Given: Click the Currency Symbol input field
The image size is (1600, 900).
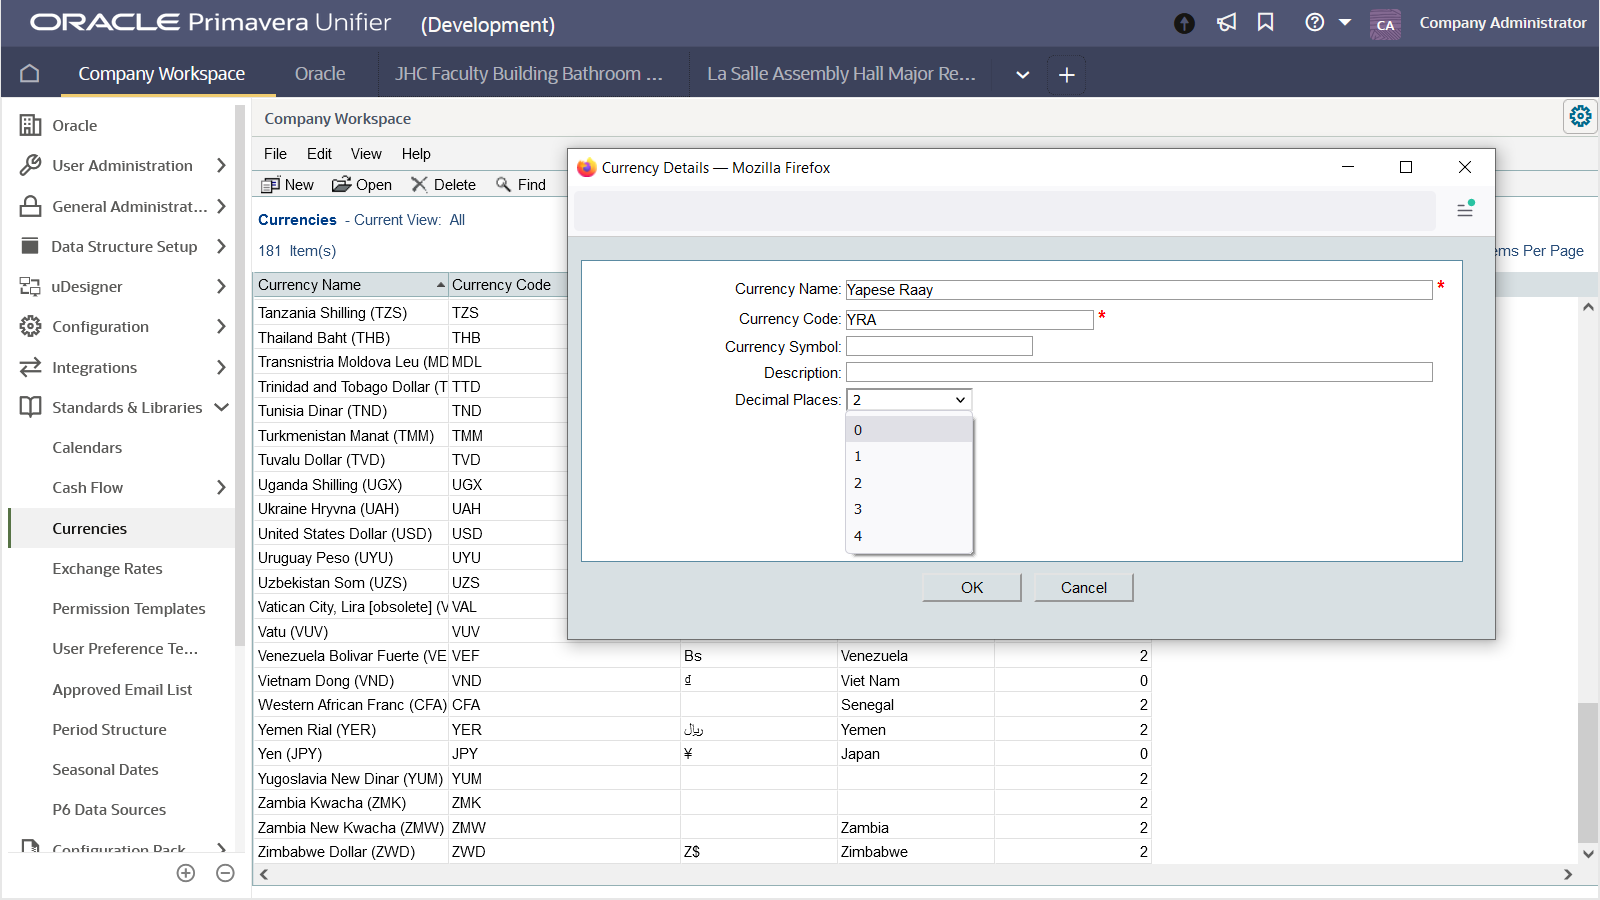Looking at the screenshot, I should (x=939, y=346).
